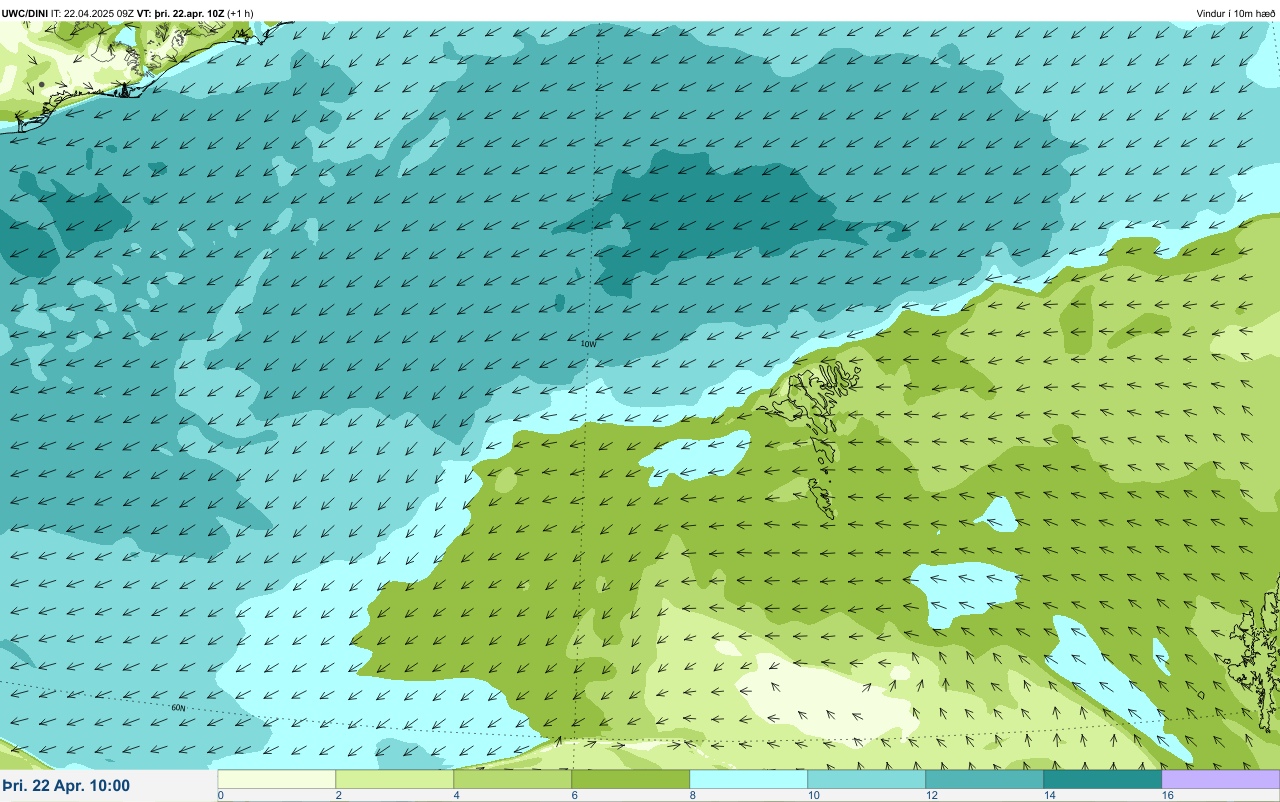Click the legend value '4'
The width and height of the screenshot is (1280, 802).
(x=456, y=795)
